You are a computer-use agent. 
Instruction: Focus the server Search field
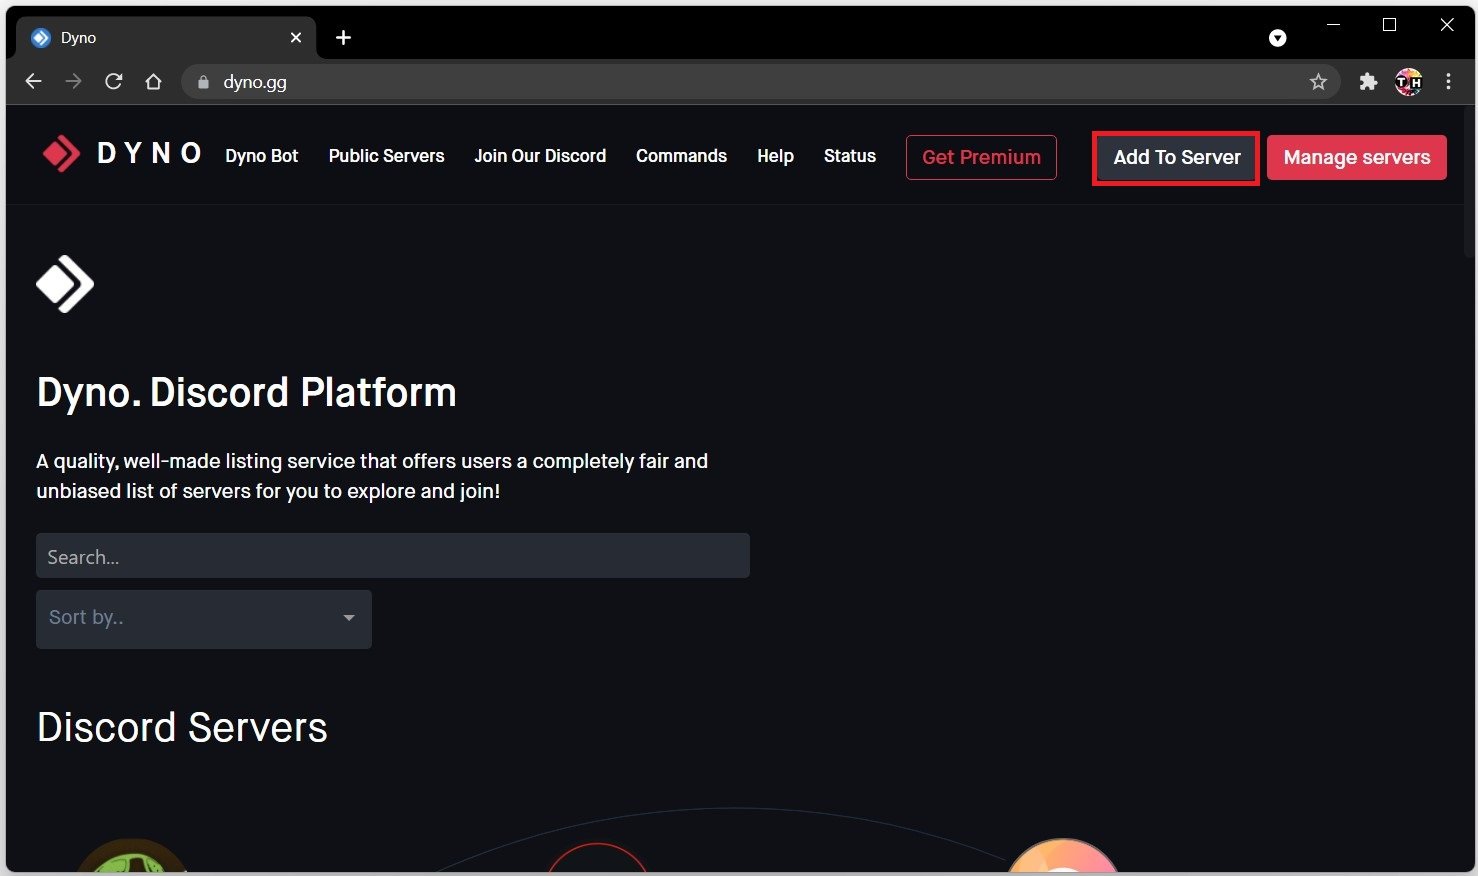coord(392,556)
